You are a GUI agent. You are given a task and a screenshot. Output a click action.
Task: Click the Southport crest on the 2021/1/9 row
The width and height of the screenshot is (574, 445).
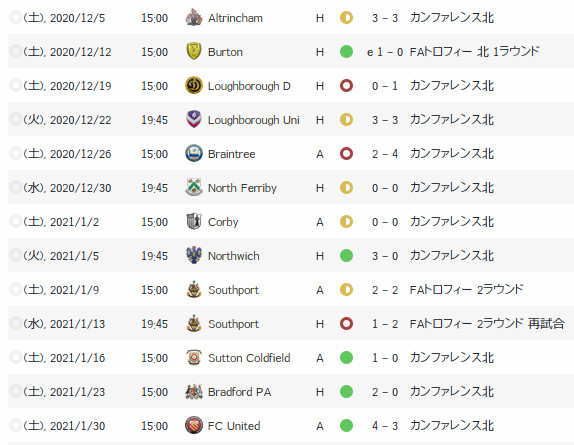tap(194, 289)
